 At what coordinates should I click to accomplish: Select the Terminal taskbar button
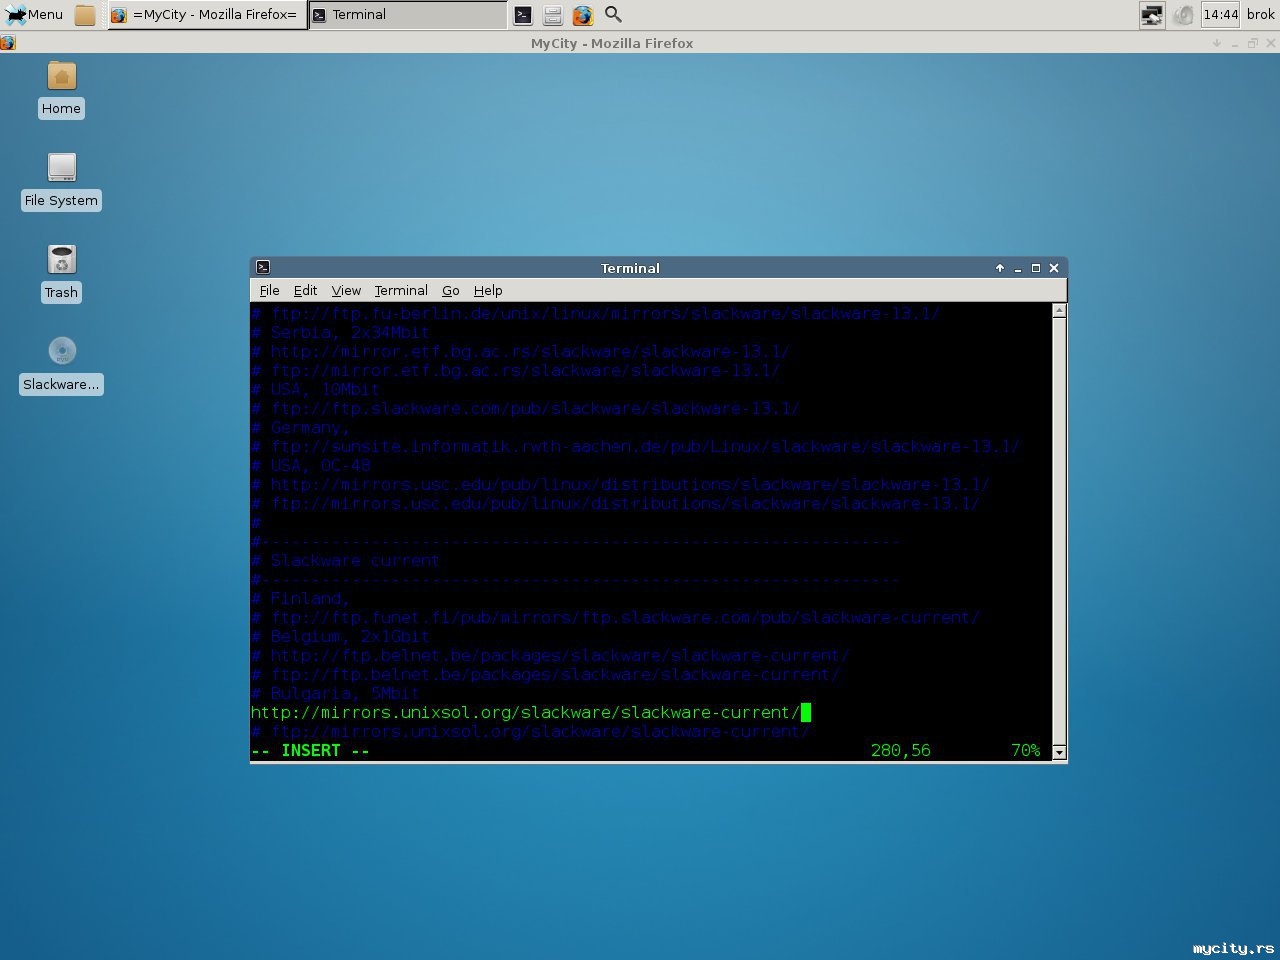pos(407,14)
